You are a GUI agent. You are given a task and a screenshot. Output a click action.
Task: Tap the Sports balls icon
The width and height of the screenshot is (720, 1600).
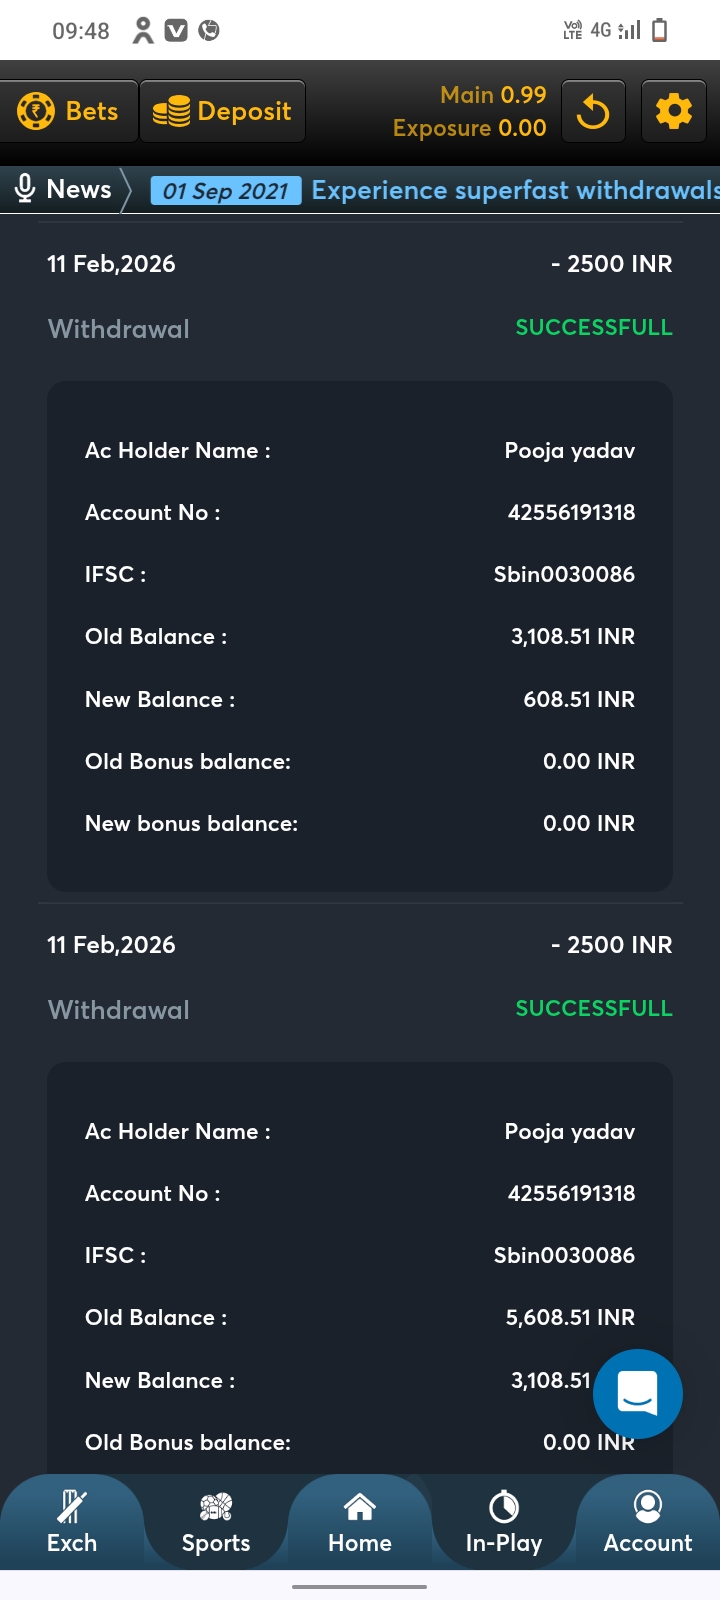point(216,1506)
